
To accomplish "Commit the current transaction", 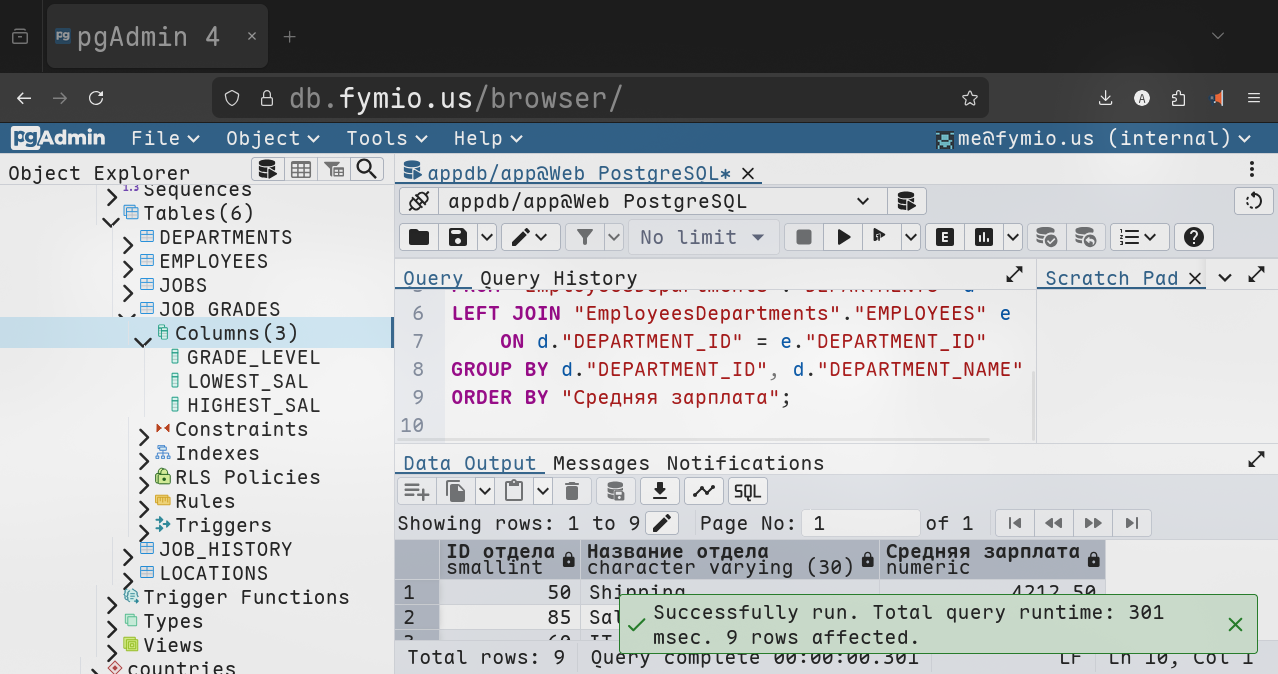I will click(1046, 237).
